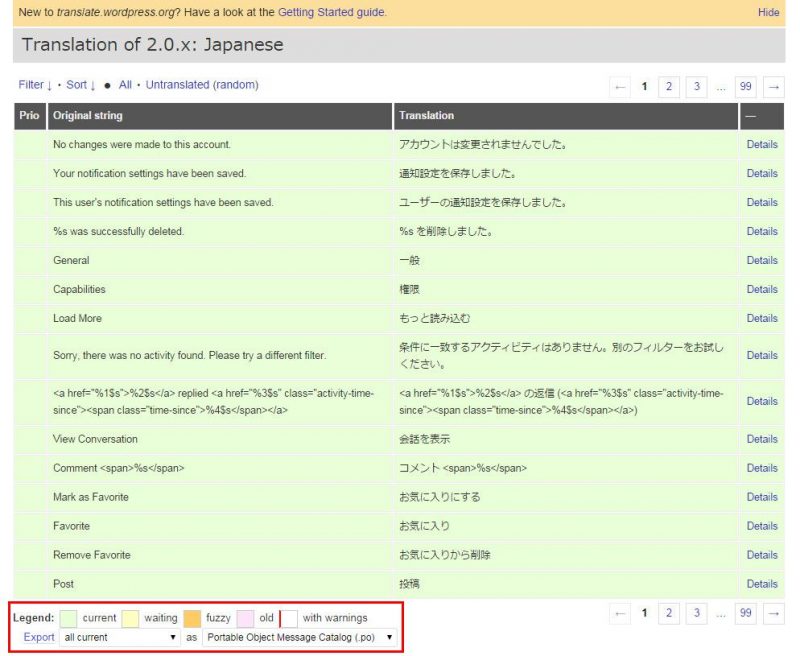
Task: Click next page arrow in bottom pagination
Action: (x=773, y=613)
